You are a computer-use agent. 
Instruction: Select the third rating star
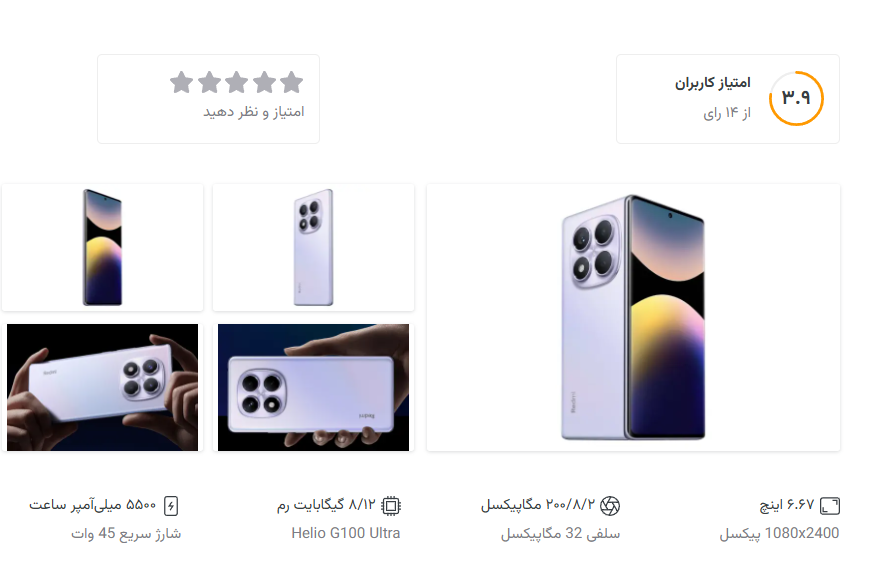point(237,83)
